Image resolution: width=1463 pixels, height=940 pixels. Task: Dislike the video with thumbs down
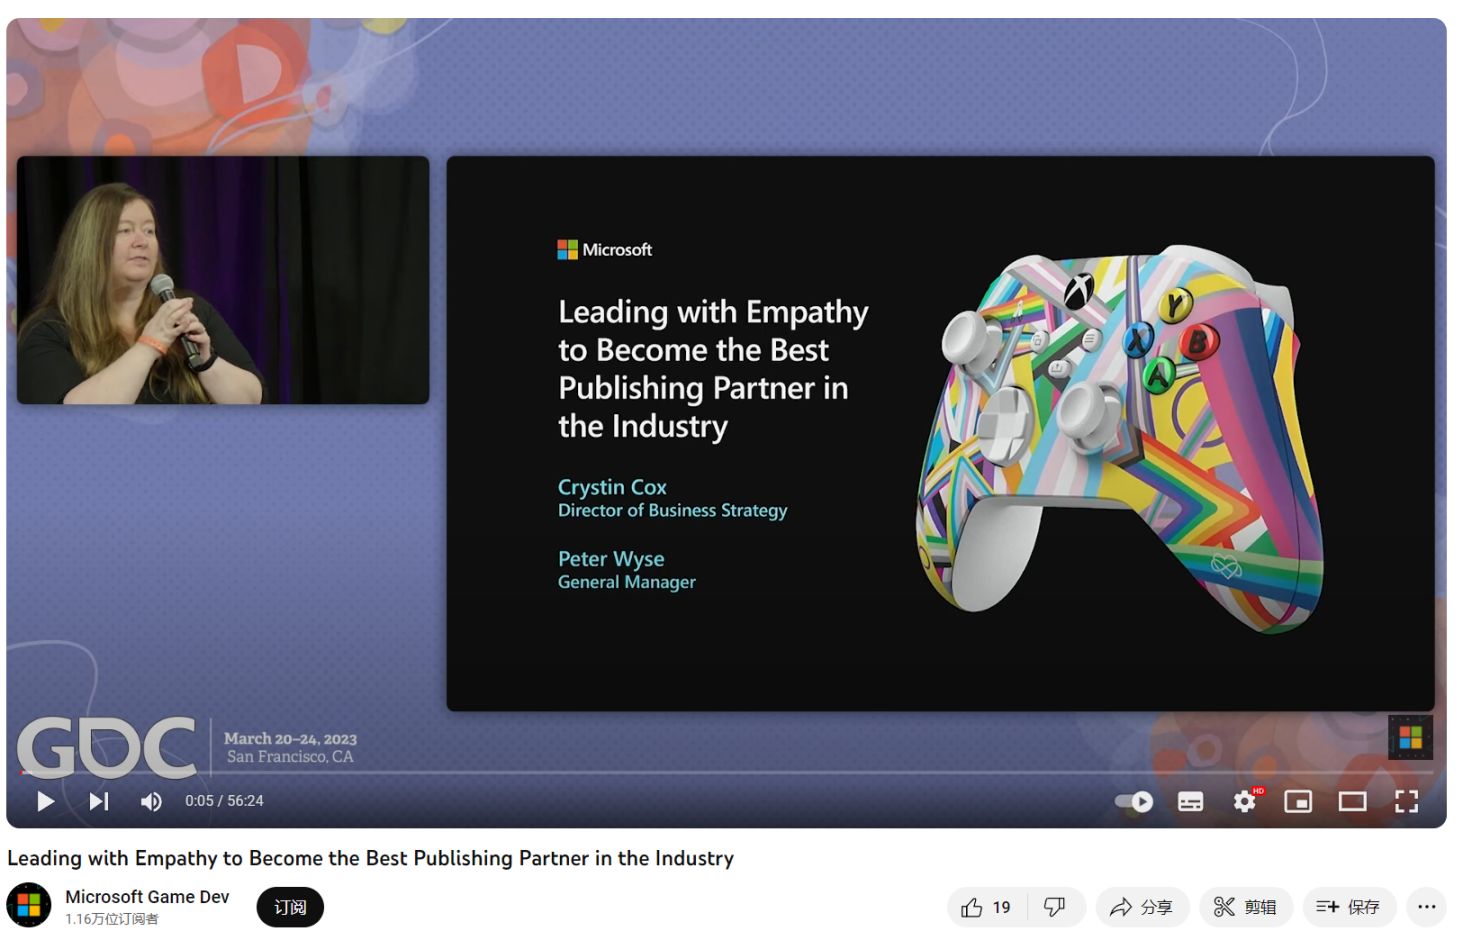1055,907
